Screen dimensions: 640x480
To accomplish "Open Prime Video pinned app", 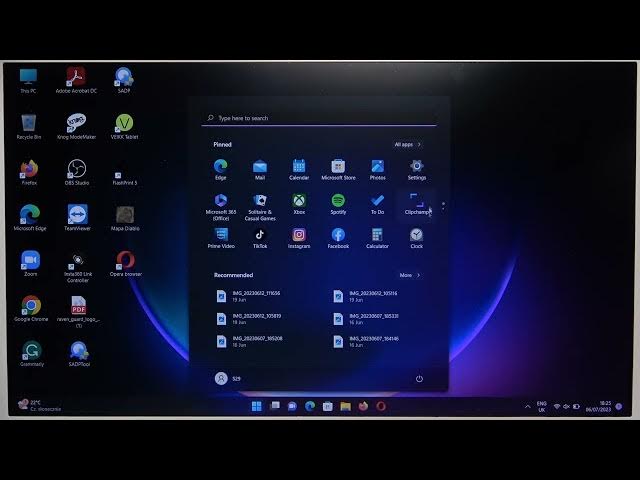I will click(x=221, y=238).
